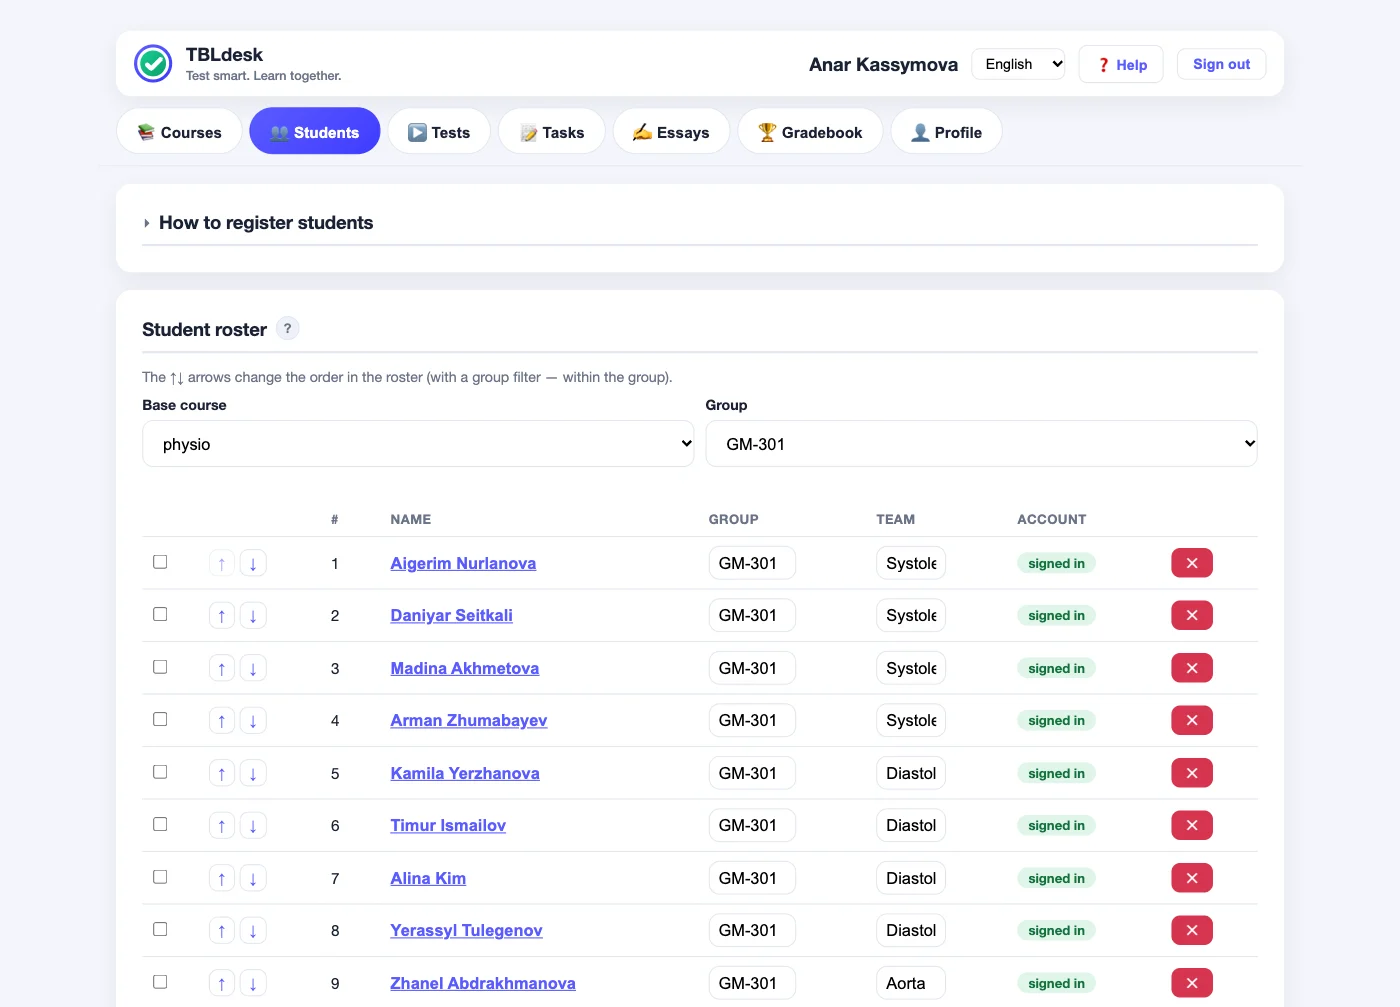The height and width of the screenshot is (1007, 1400).
Task: Remove Alina Kim from the roster
Action: pyautogui.click(x=1192, y=878)
